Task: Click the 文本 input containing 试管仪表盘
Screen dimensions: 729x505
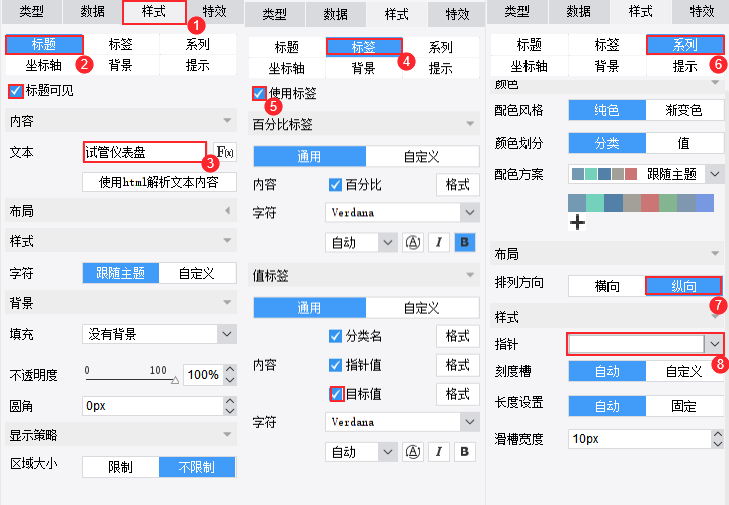Action: (145, 152)
